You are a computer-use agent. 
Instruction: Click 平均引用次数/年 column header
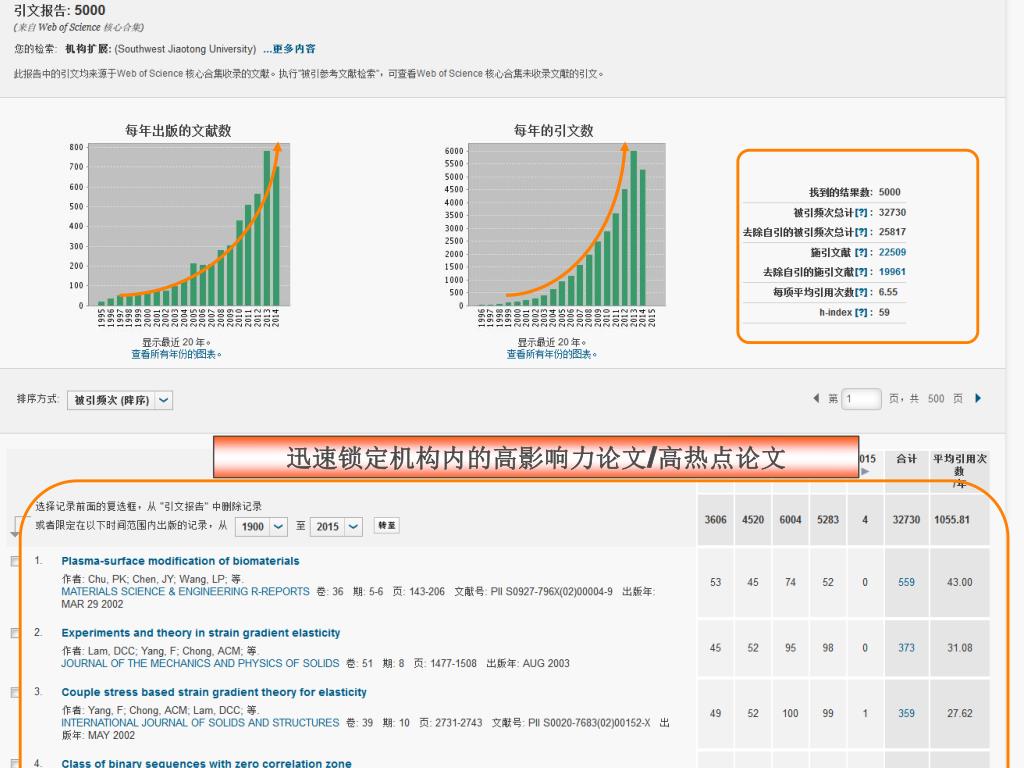pos(959,471)
